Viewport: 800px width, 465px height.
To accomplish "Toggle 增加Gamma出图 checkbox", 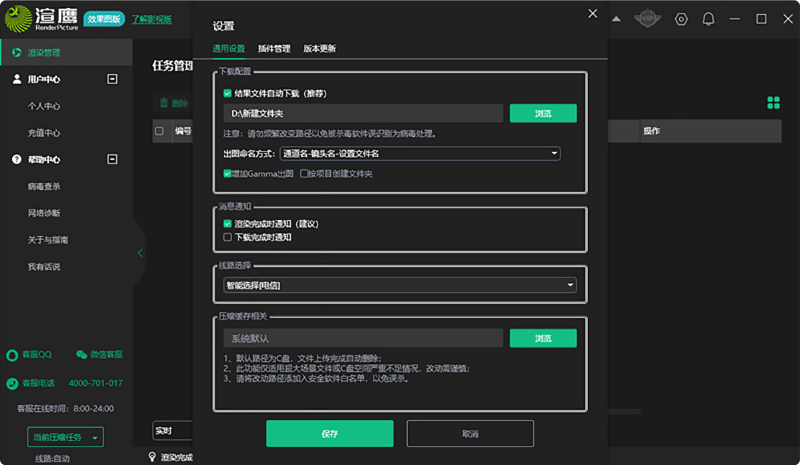I will click(227, 174).
